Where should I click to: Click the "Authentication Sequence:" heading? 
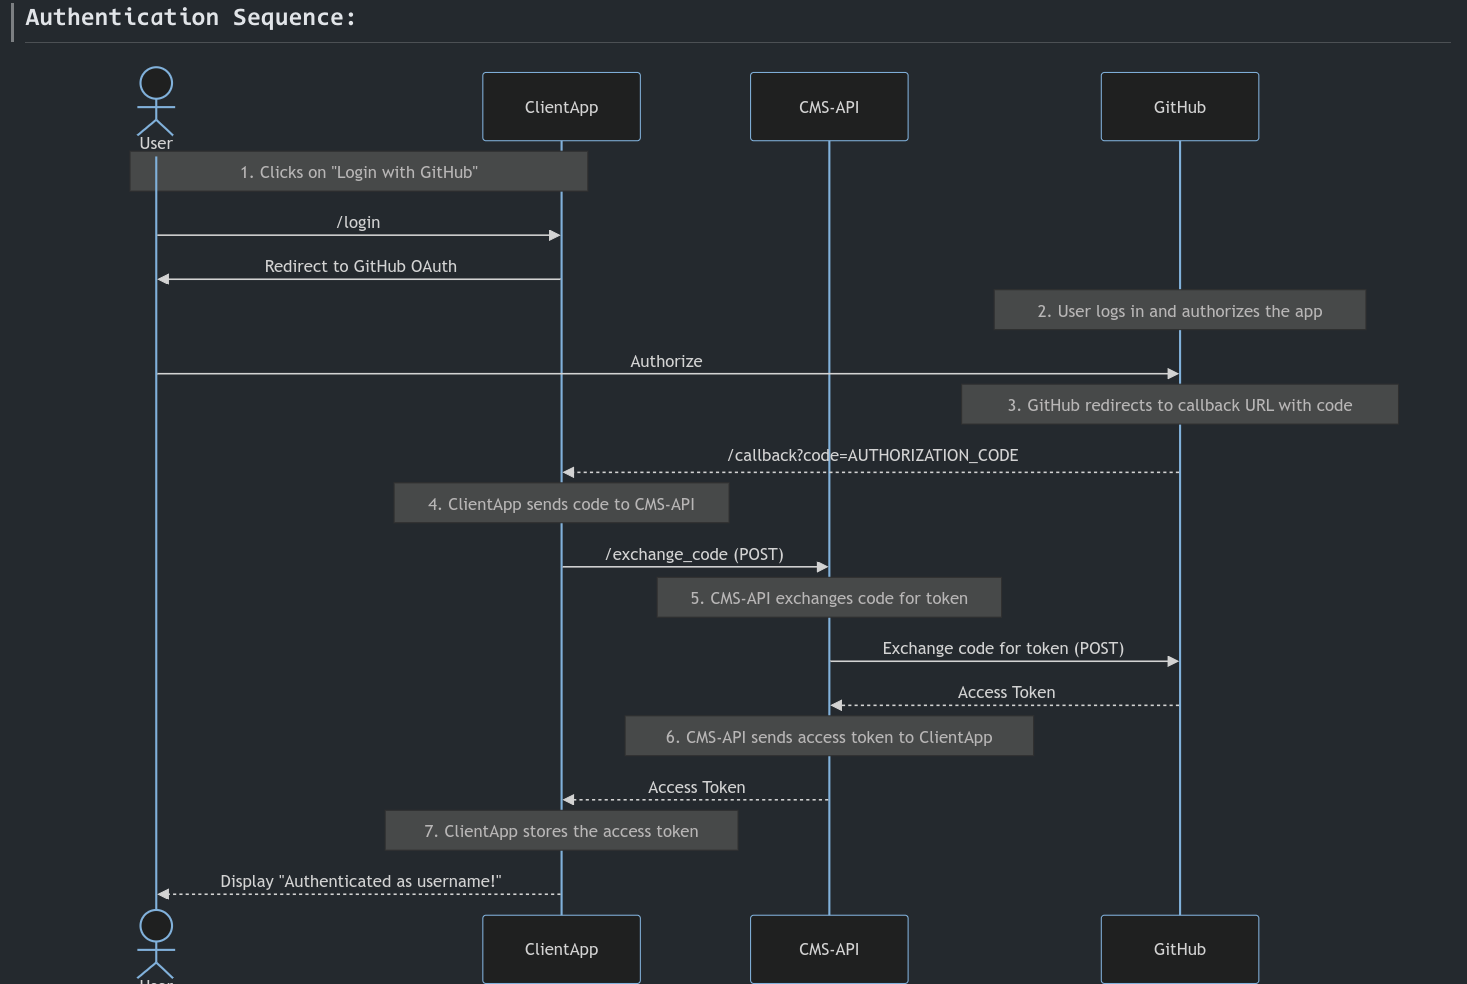190,17
